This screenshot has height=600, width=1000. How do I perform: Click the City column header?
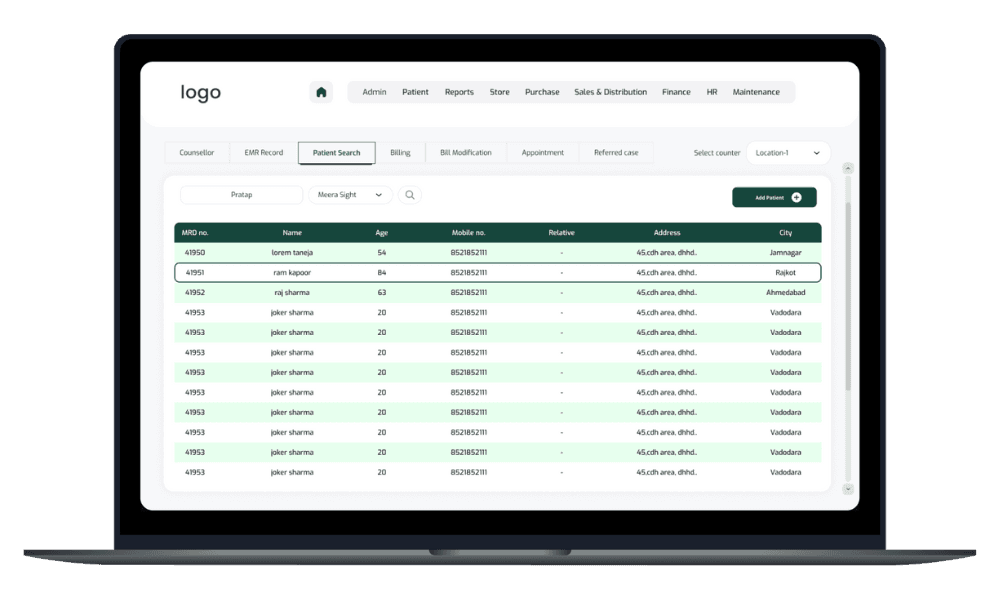(785, 233)
